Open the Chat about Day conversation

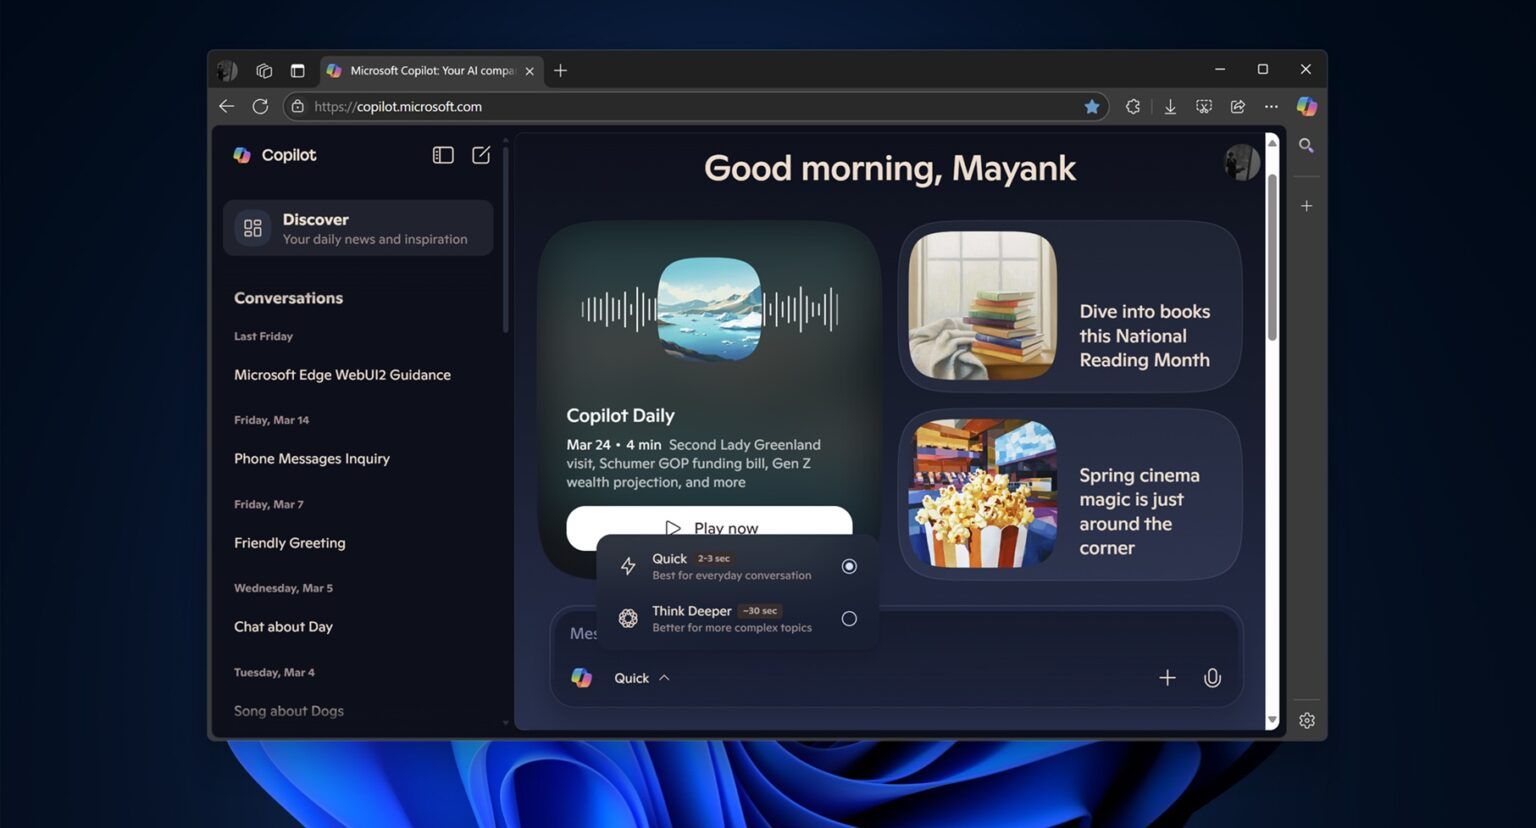pyautogui.click(x=283, y=627)
